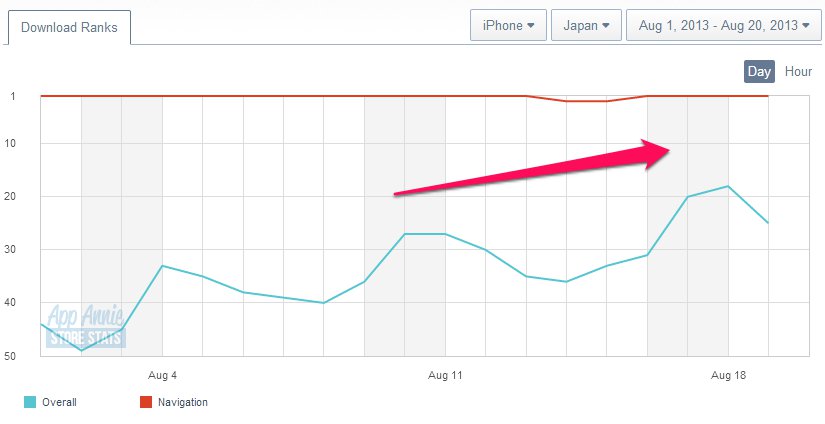Click the Aug 11 axis date label
825x424 pixels.
(x=445, y=376)
